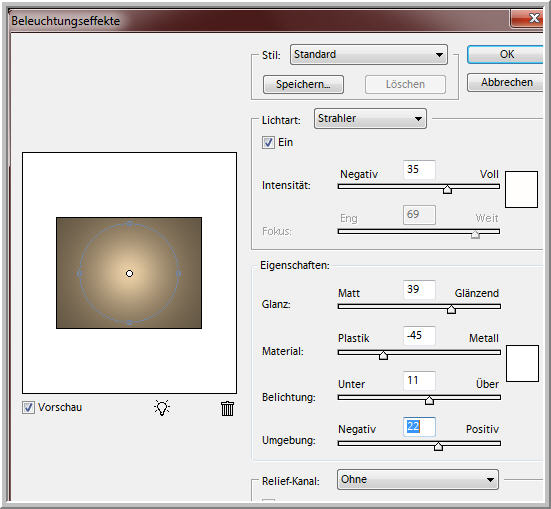Click the Umgebung value field showing 22
The height and width of the screenshot is (509, 551).
419,426
